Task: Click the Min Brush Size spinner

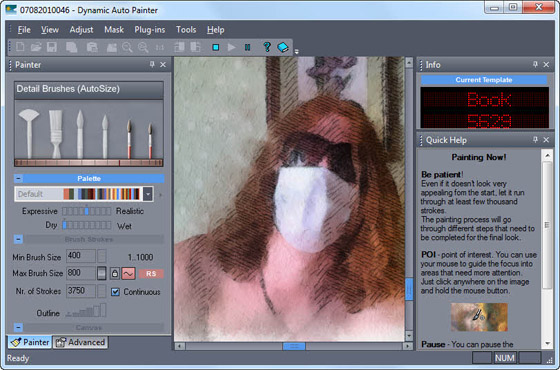Action: tap(102, 256)
